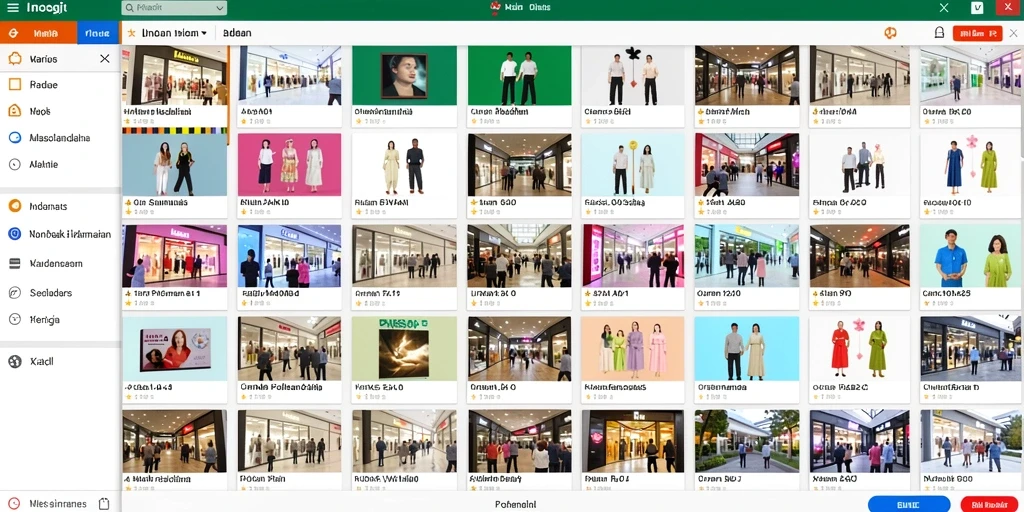Open the hamburger menu in the header

12,8
